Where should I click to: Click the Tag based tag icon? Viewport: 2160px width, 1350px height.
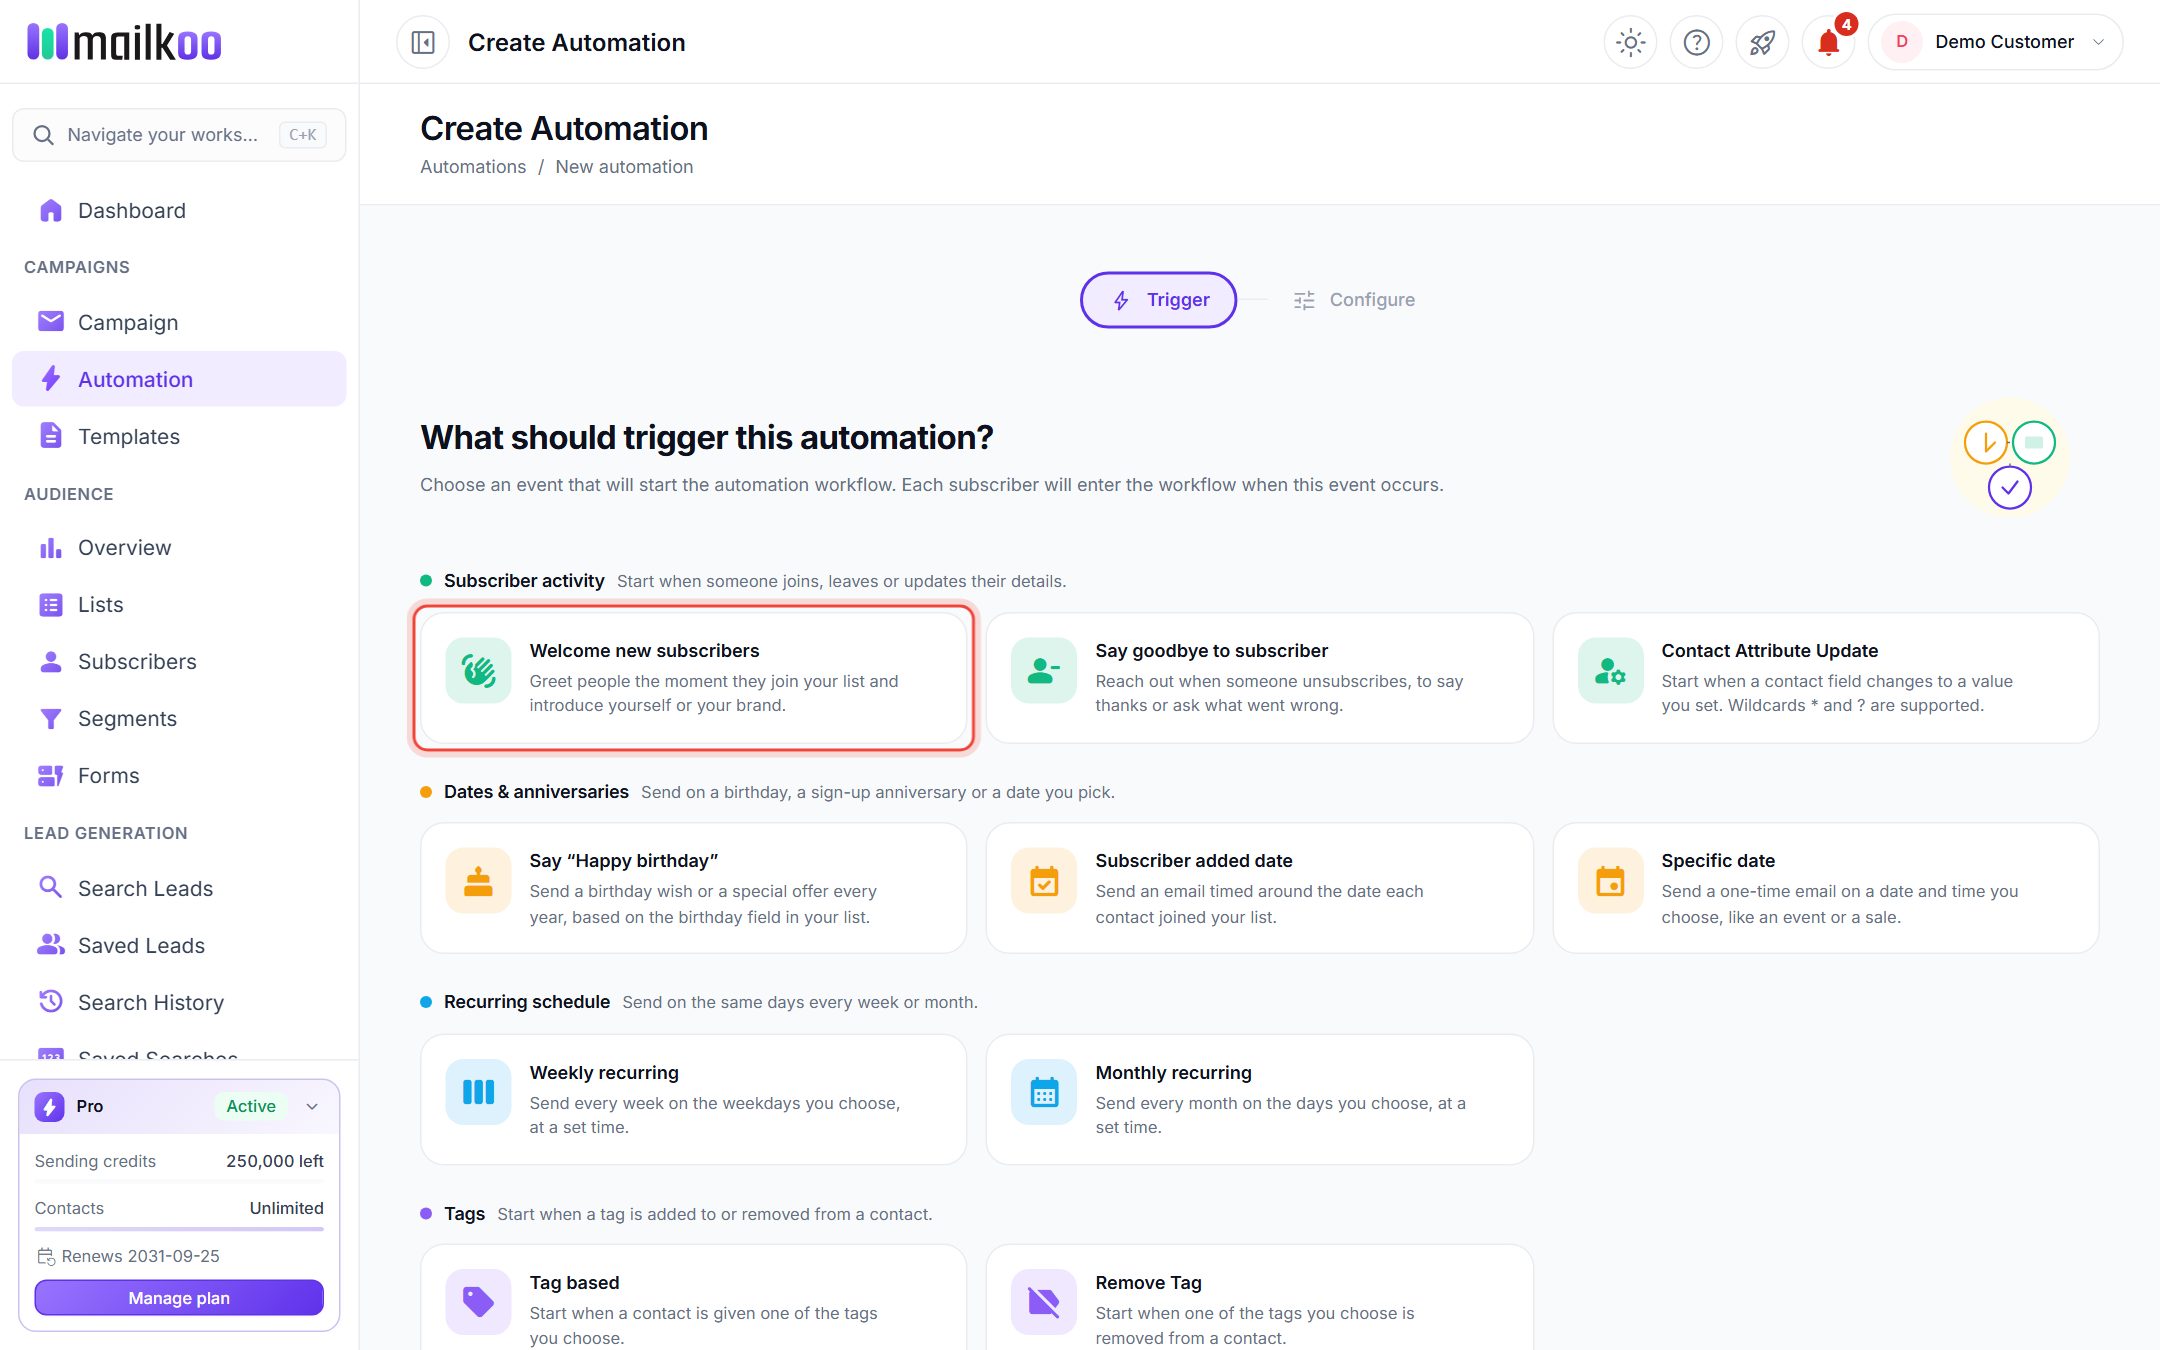tap(478, 1302)
